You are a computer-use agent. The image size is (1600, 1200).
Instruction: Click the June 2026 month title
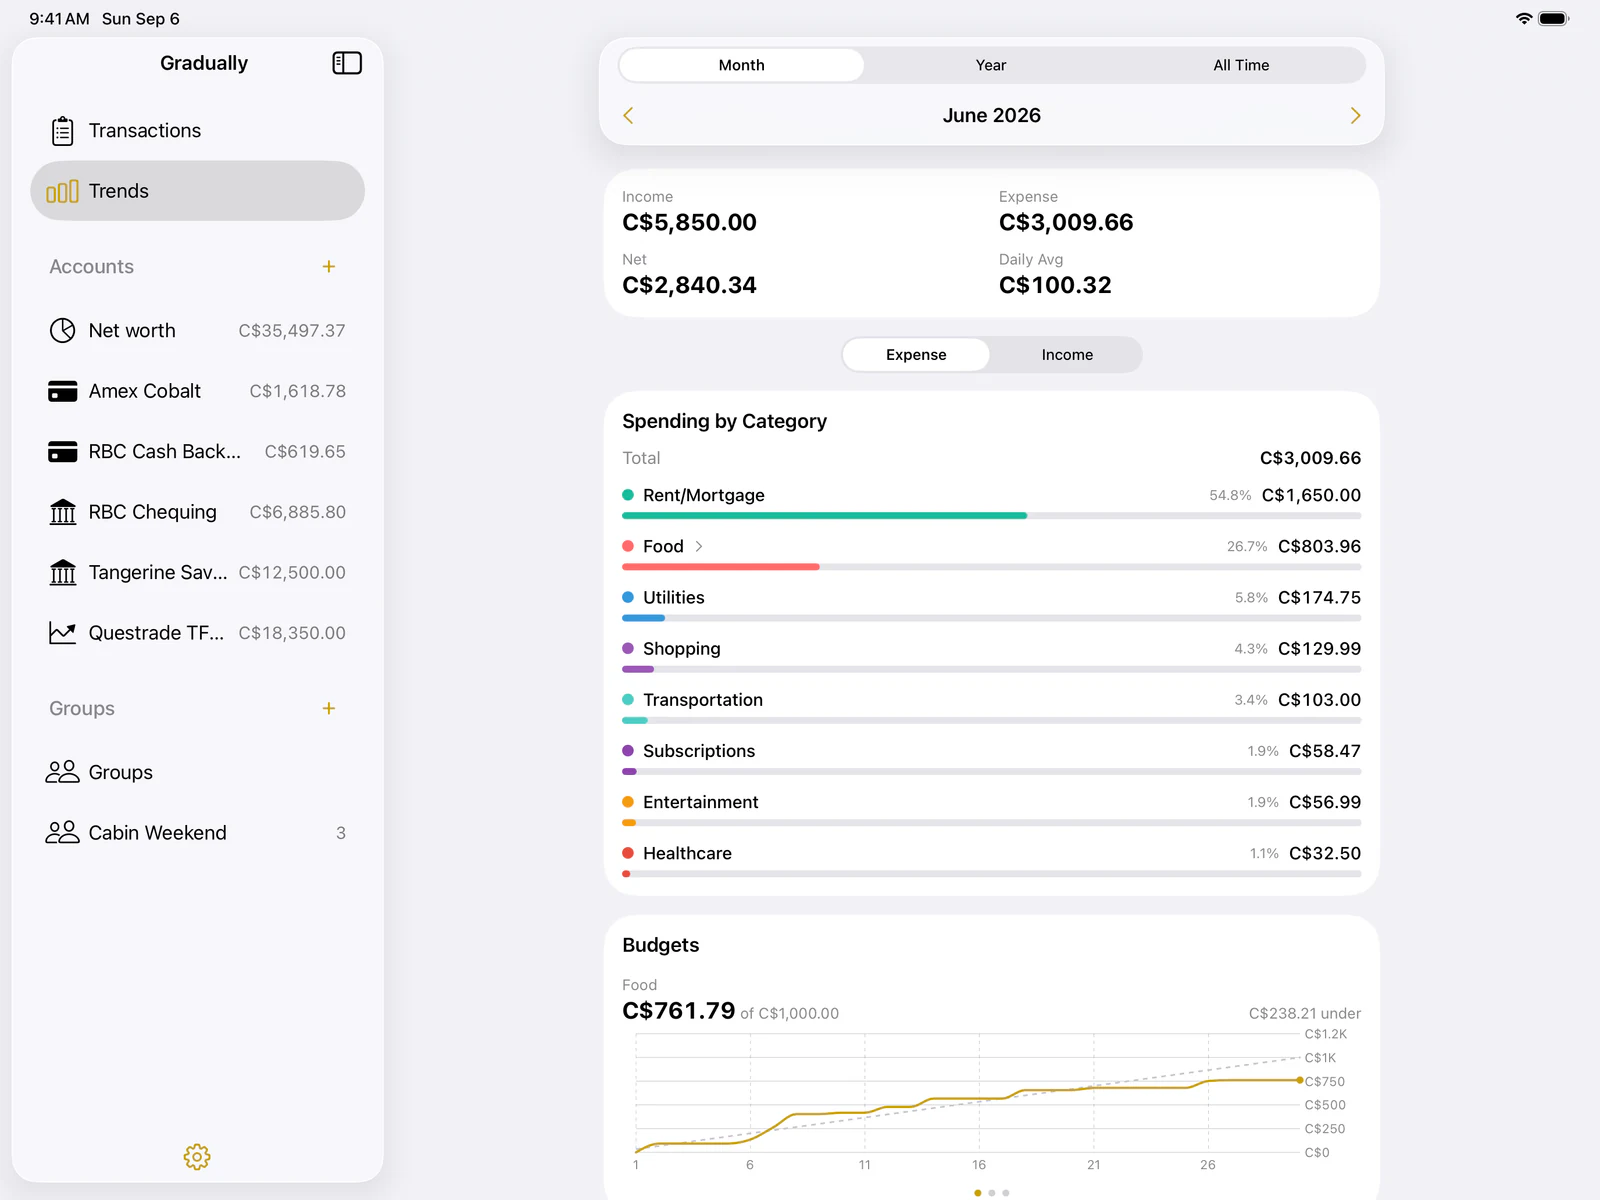pyautogui.click(x=991, y=116)
